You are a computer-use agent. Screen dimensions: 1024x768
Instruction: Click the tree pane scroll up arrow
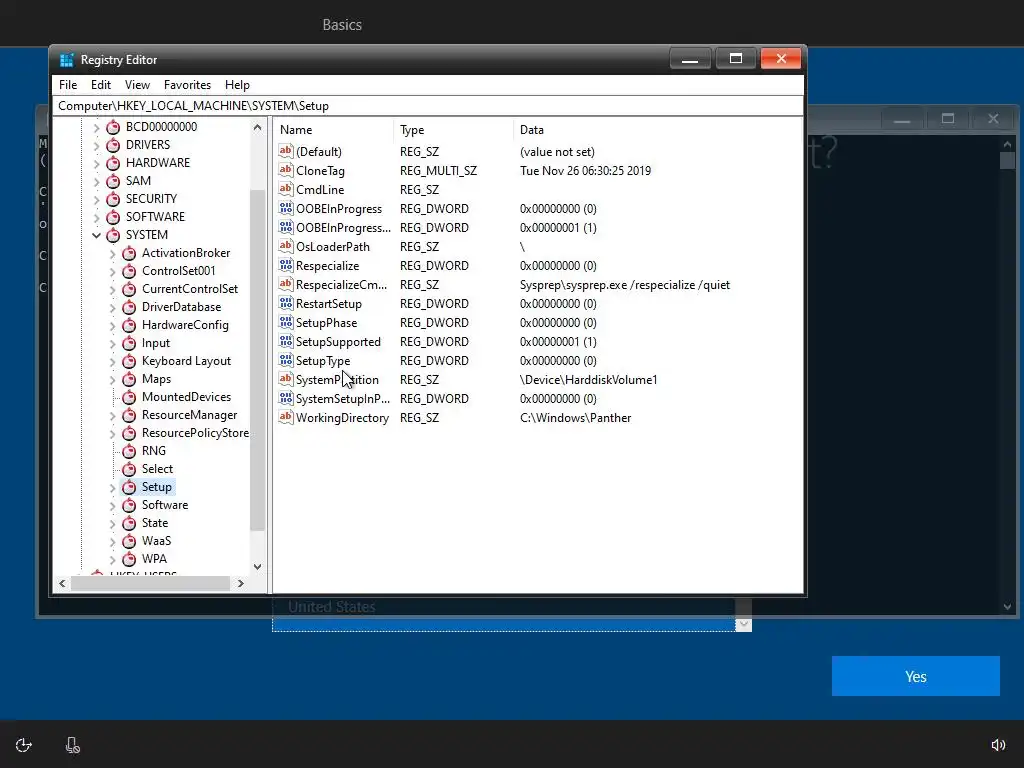(x=257, y=128)
